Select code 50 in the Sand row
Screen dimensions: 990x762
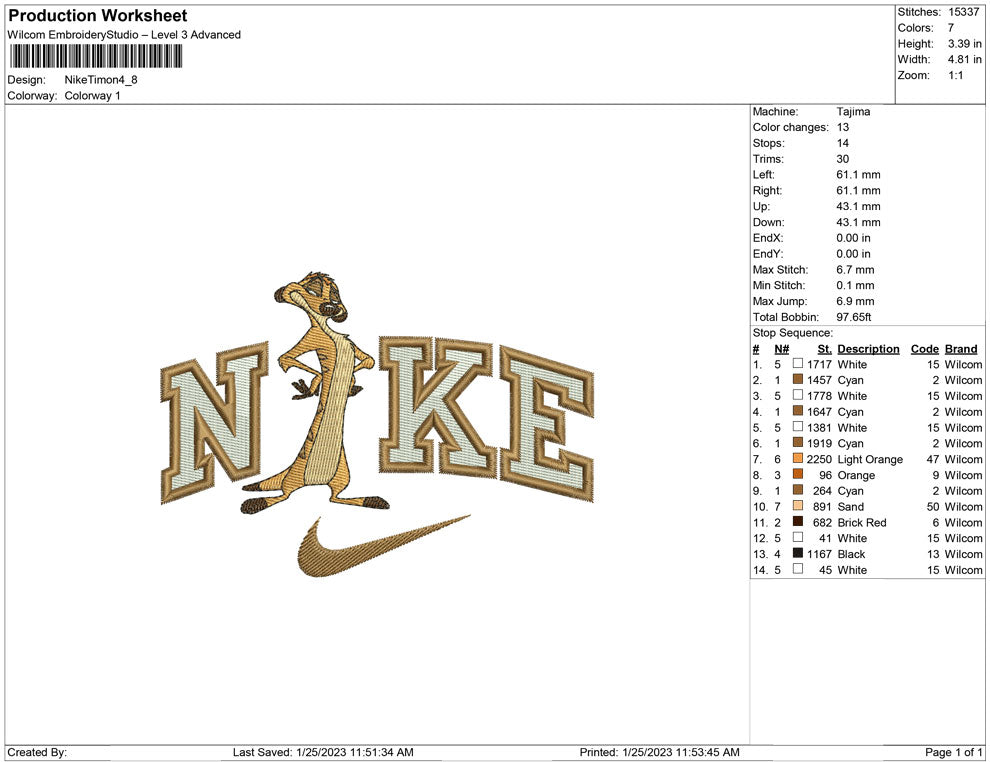[933, 507]
